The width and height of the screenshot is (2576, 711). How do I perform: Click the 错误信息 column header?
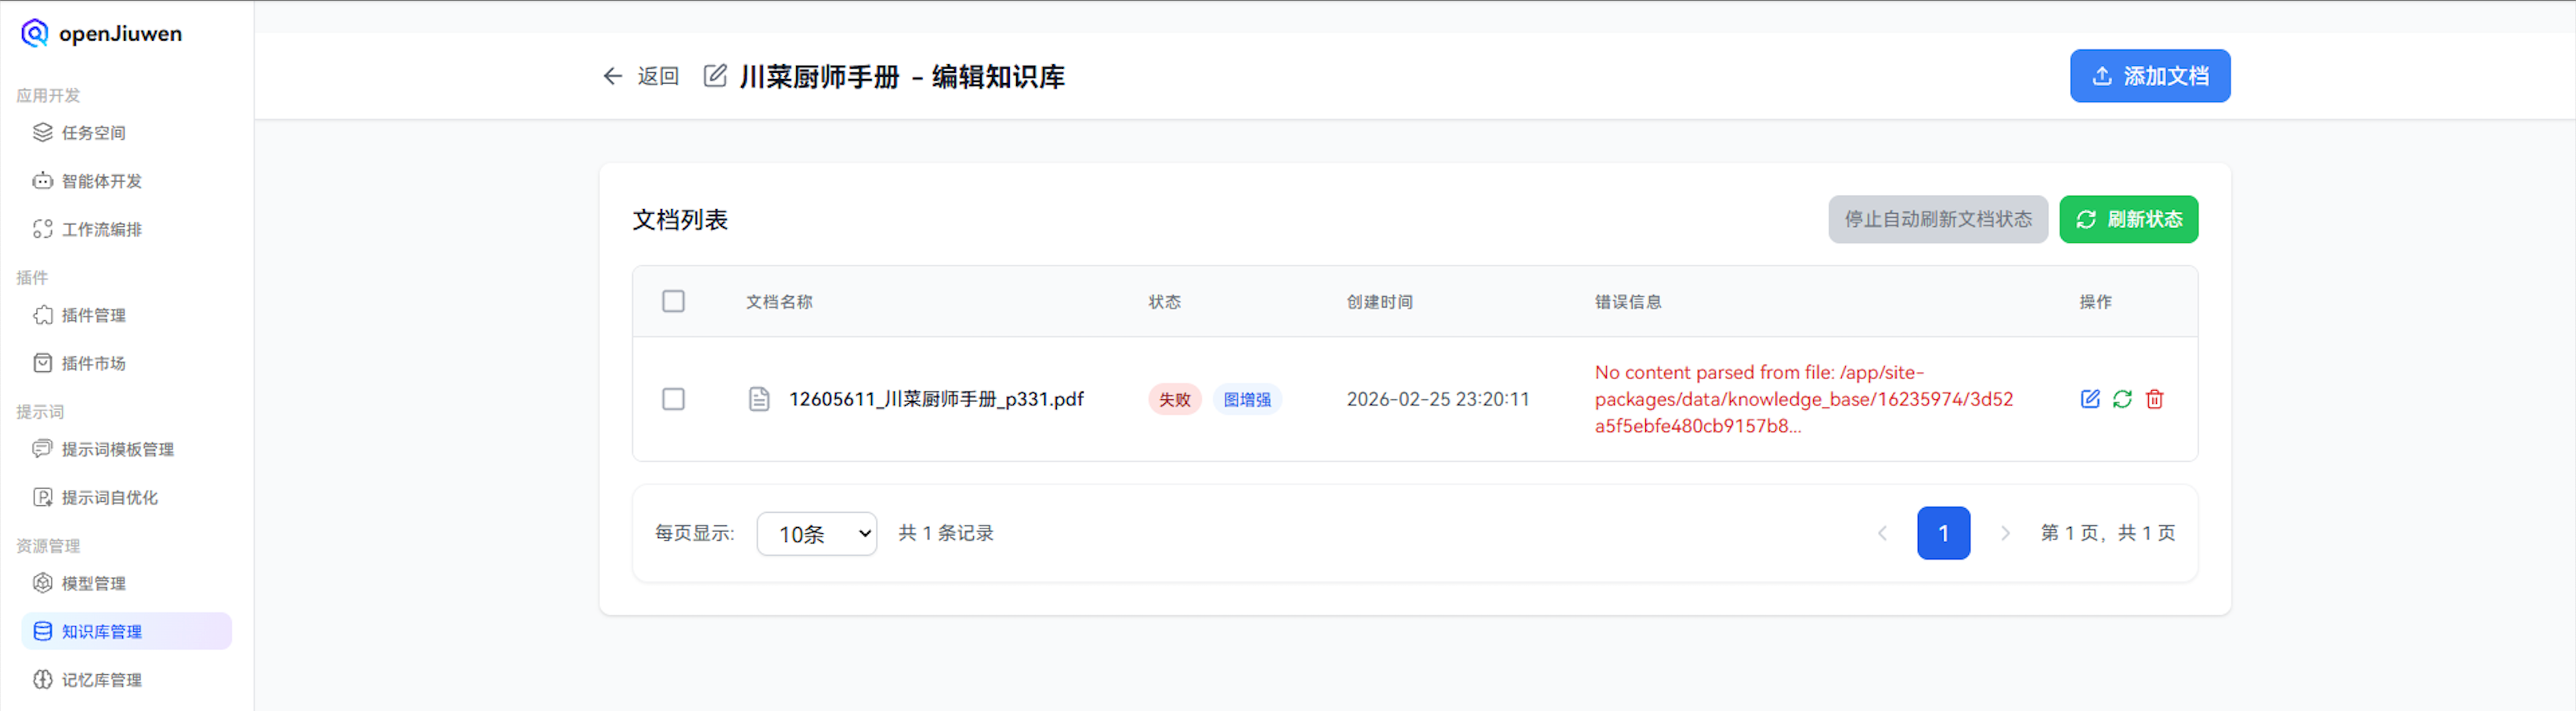1628,302
